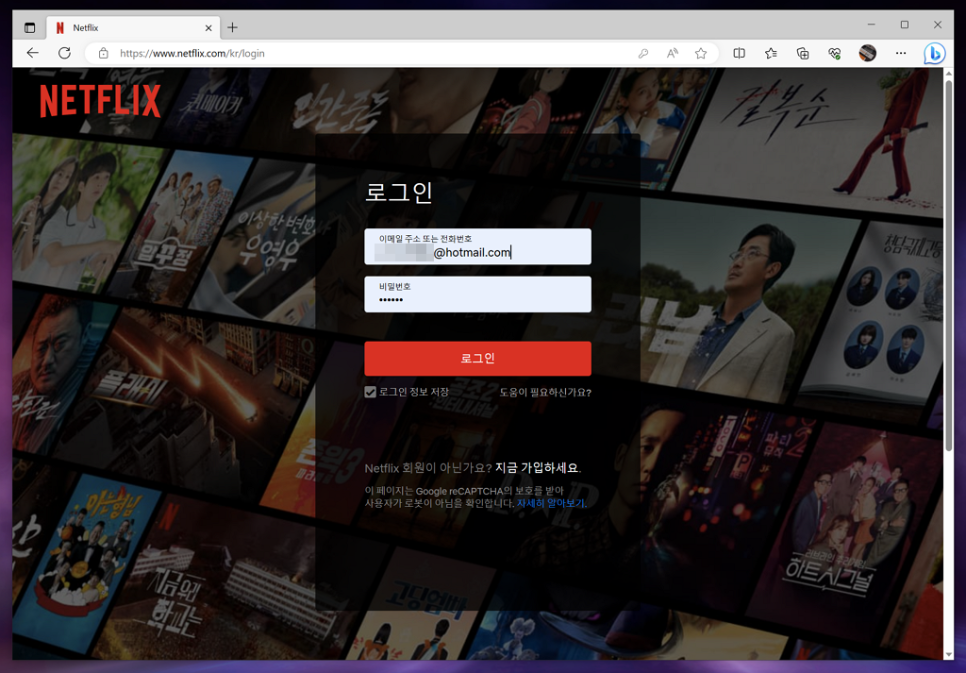The width and height of the screenshot is (966, 673).
Task: Open Browser essentials heart icon
Action: pos(835,54)
